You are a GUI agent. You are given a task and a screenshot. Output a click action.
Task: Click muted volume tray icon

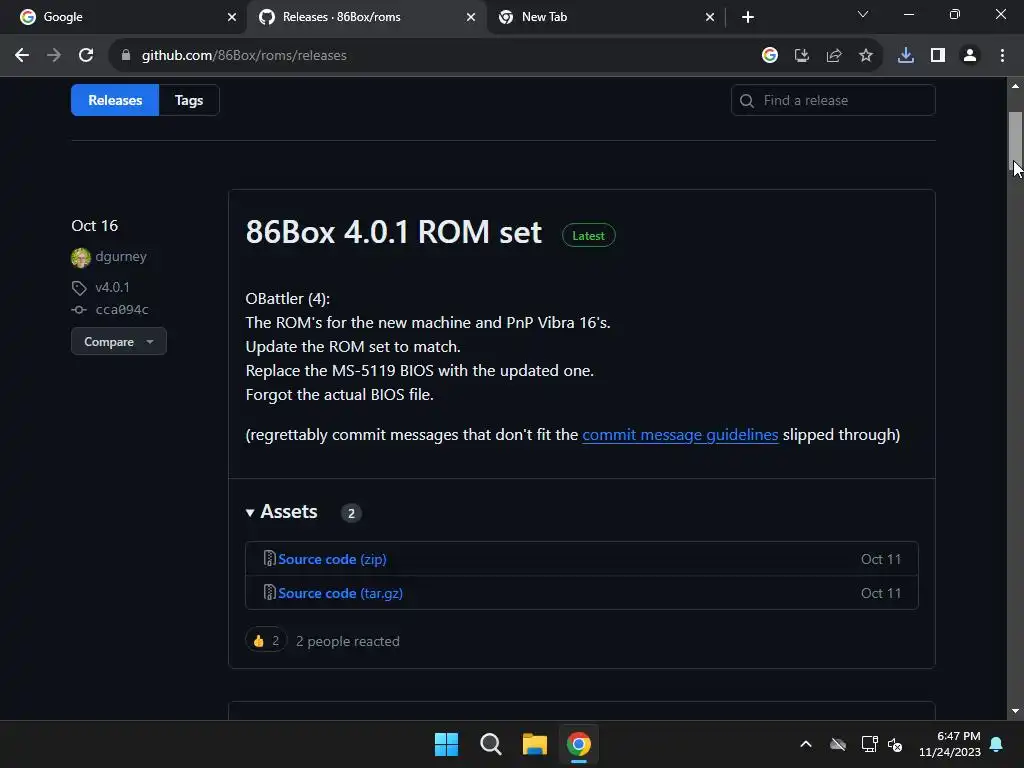point(895,744)
